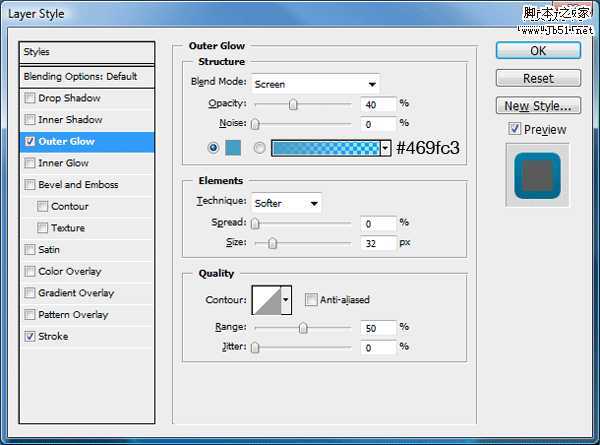This screenshot has width=600, height=445.
Task: Select the solid color glow radio button
Action: 213,148
